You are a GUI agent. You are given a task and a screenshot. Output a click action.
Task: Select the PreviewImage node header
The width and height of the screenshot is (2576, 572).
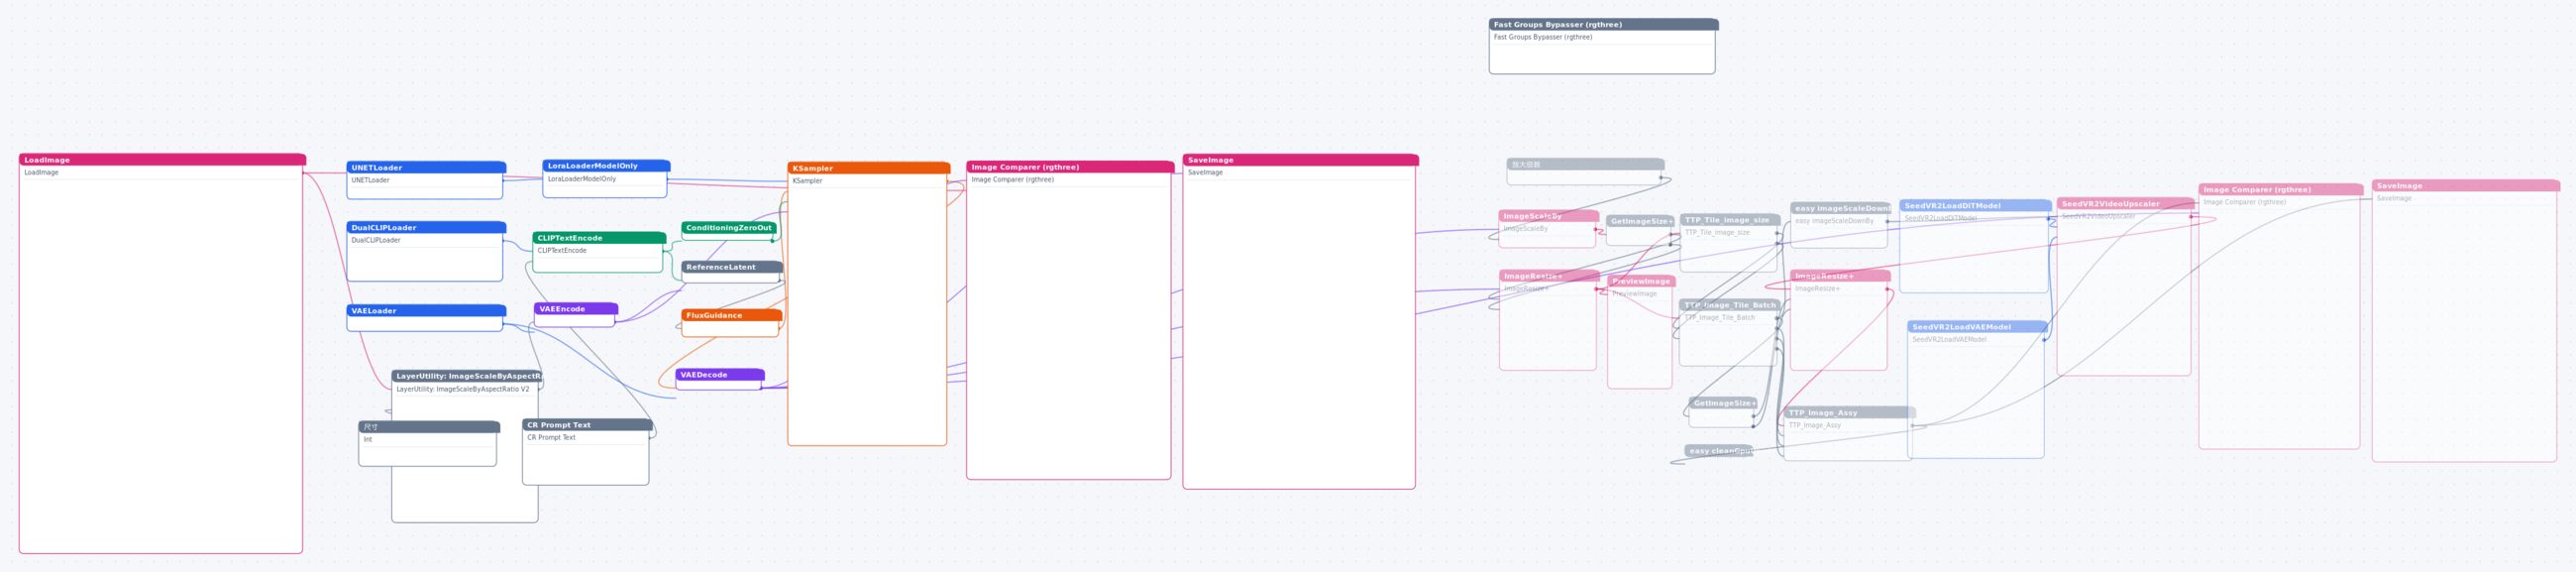click(1641, 281)
